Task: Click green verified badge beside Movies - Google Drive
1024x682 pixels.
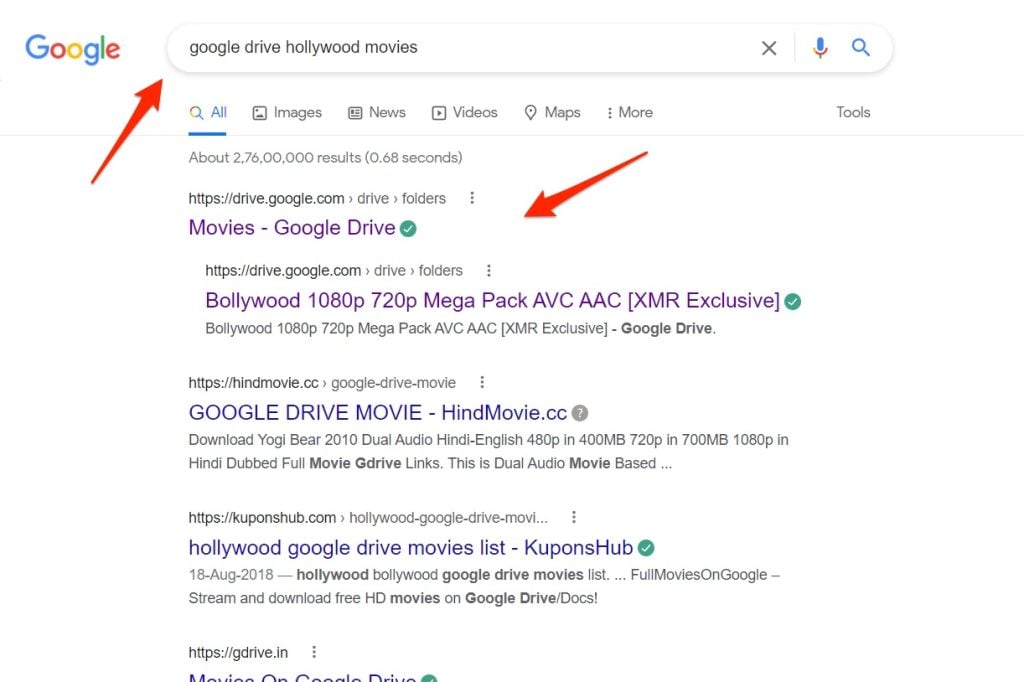Action: [408, 229]
